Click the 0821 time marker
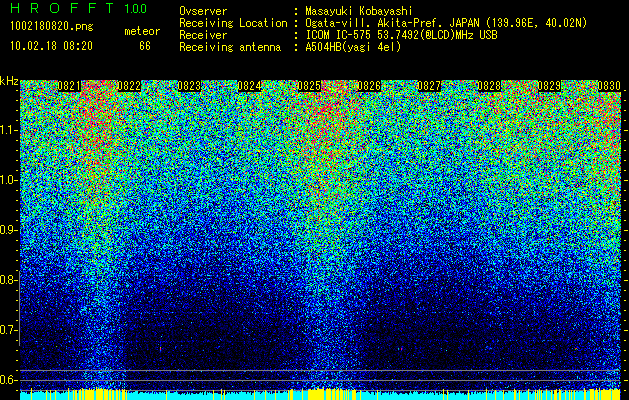Screen dimensions: 629x400 click(x=69, y=86)
